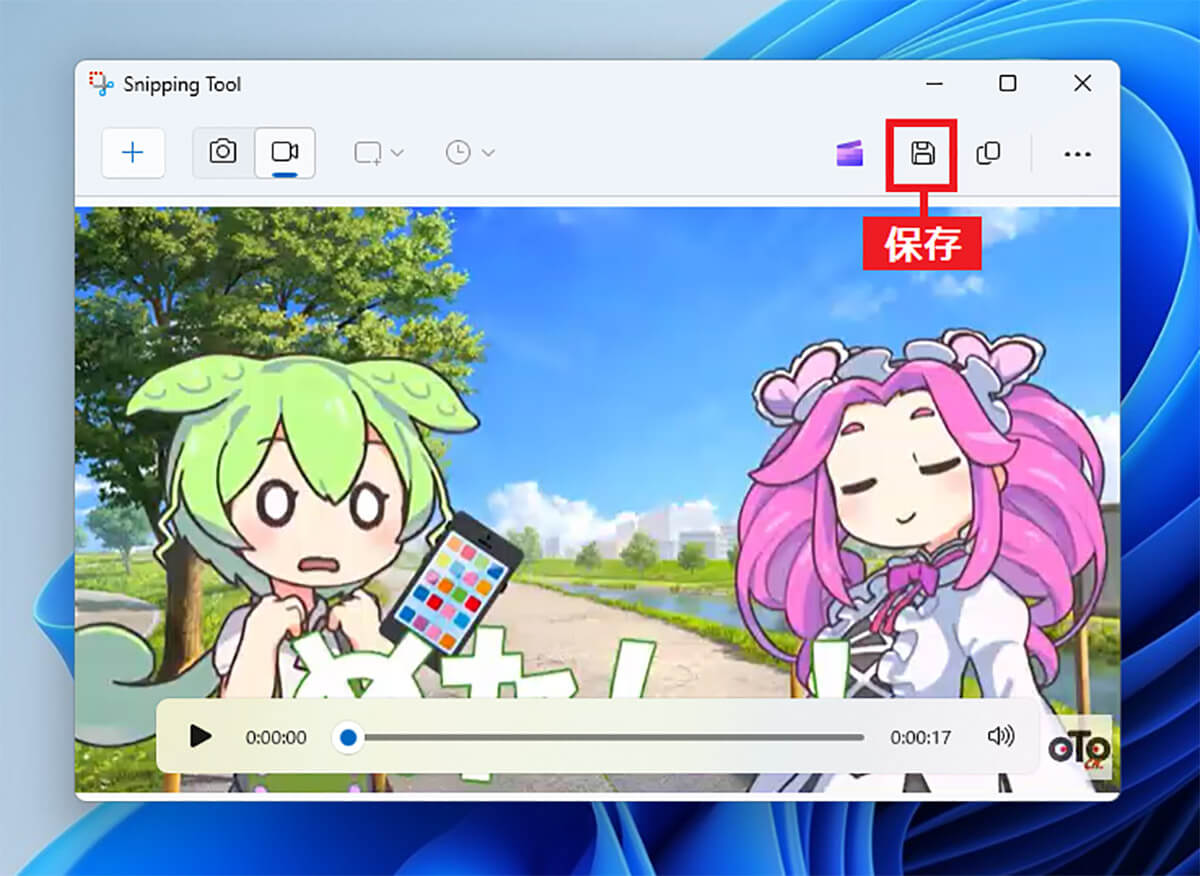Click the video seek bar handle
The height and width of the screenshot is (876, 1200).
tap(348, 737)
